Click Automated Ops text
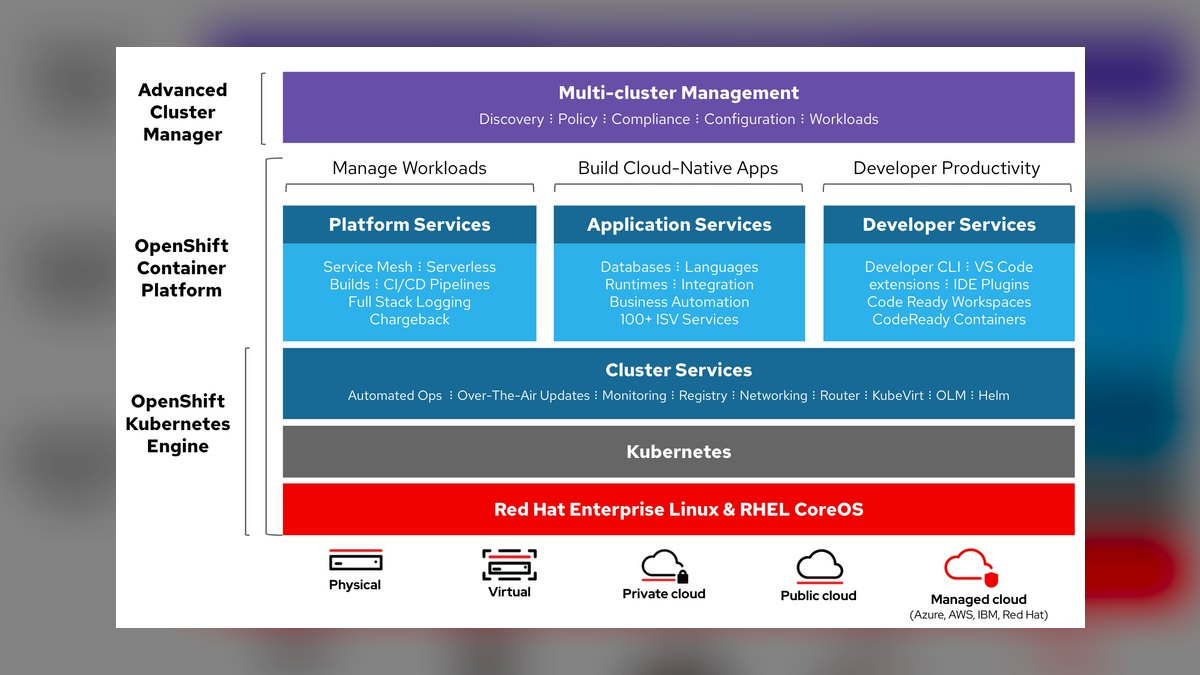Screen dimensions: 1200x675 395,396
